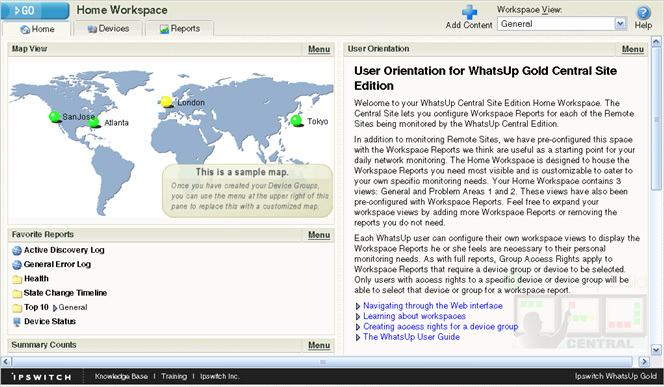Click the London yellow map marker

coord(166,102)
